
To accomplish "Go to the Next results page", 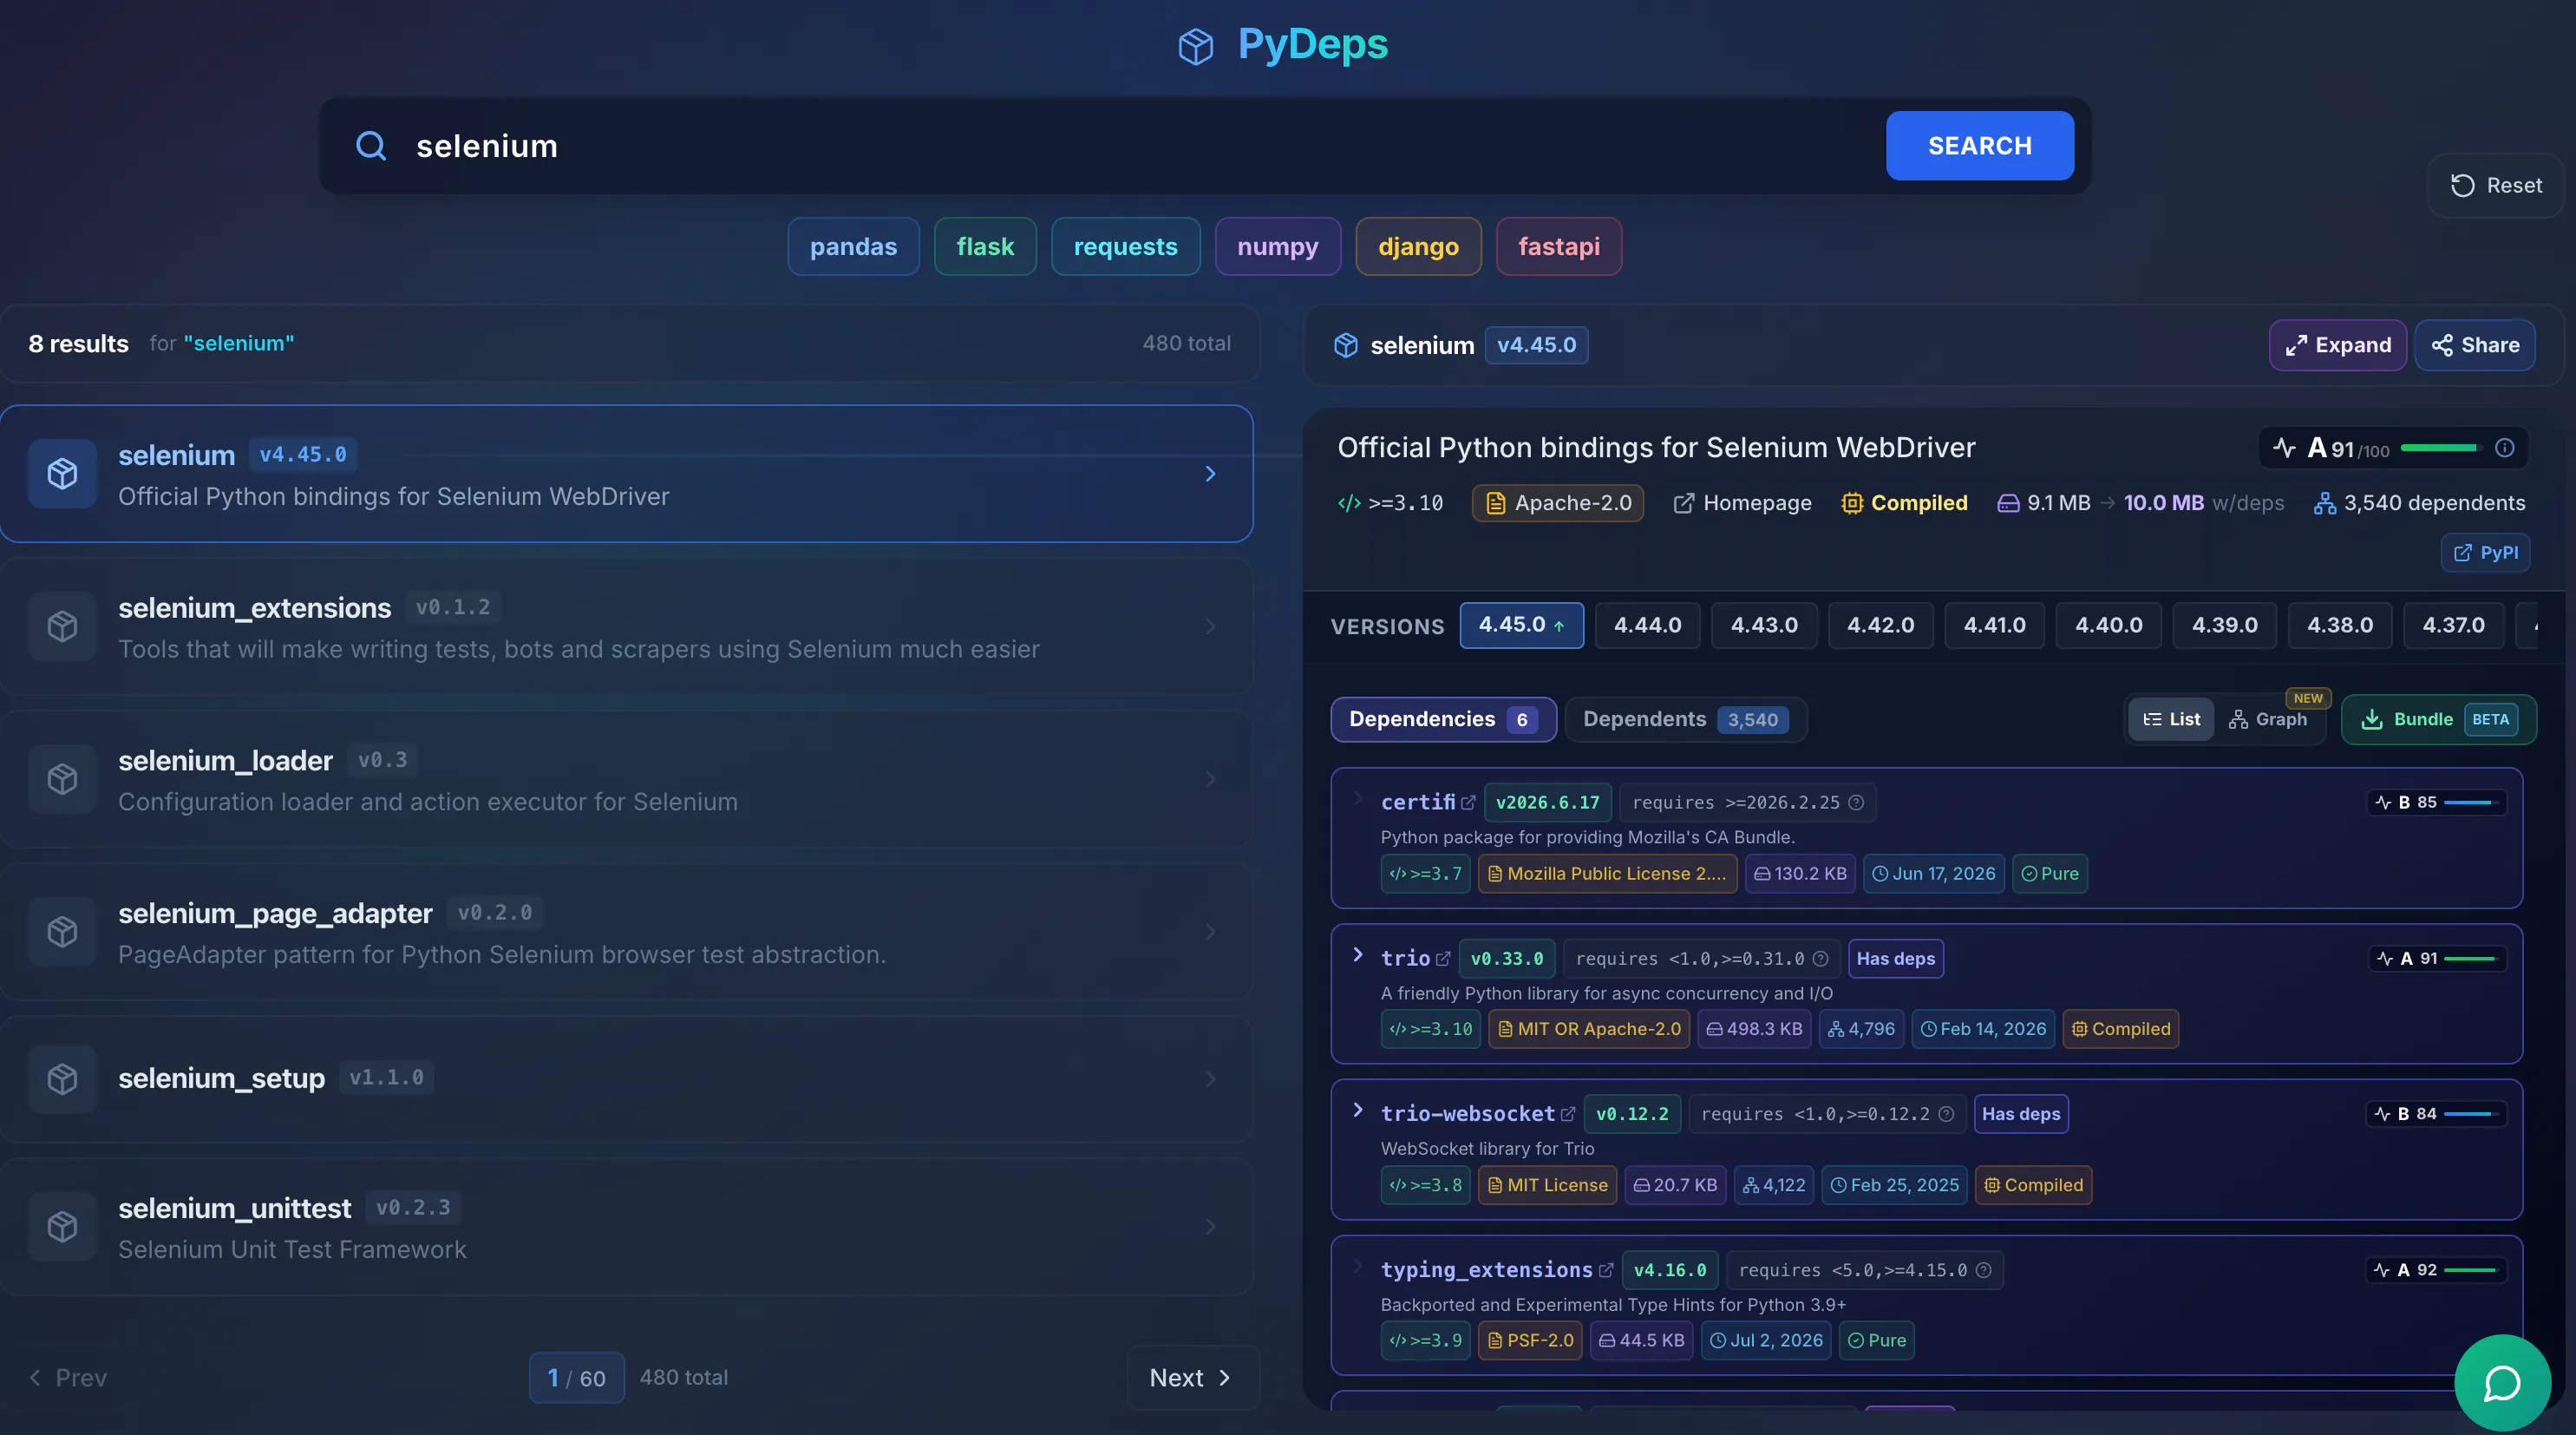I will point(1192,1378).
